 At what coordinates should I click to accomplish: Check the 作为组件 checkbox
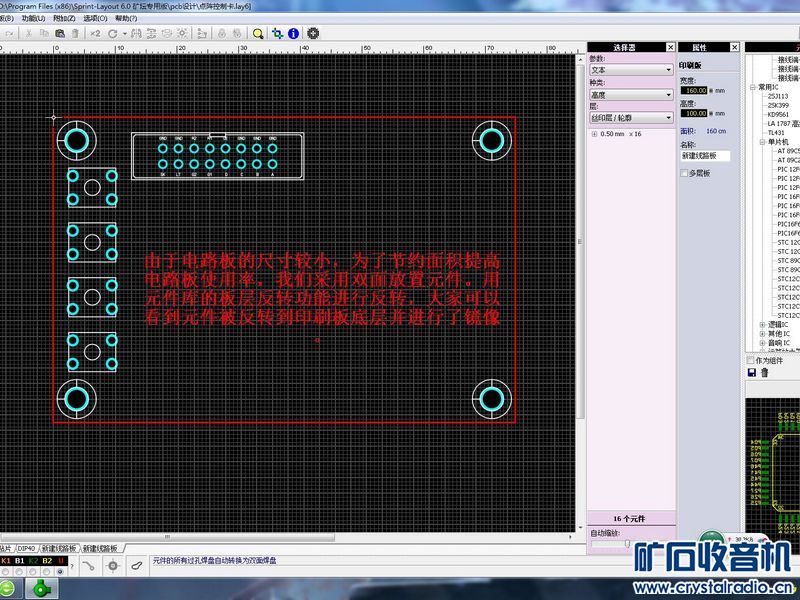[752, 360]
